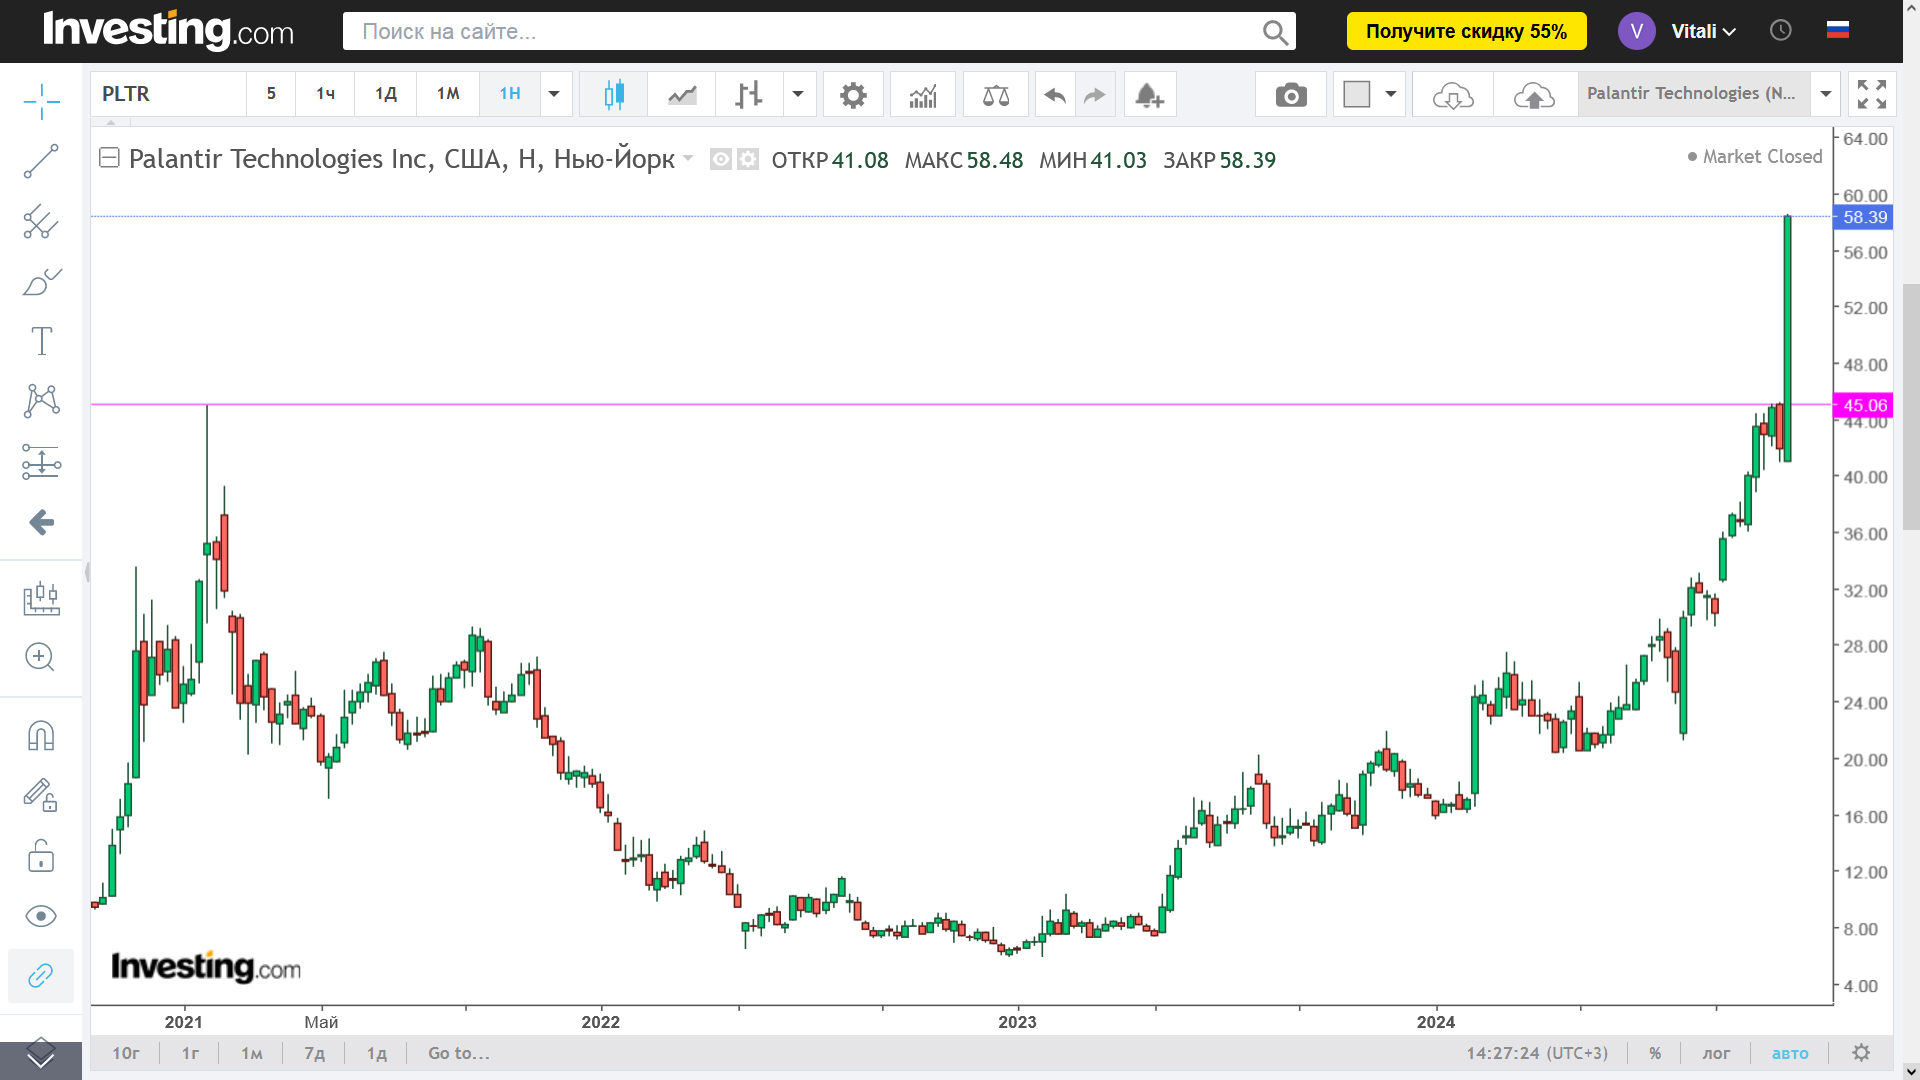Open the compare symbols scale icon
Image resolution: width=1920 pixels, height=1080 pixels.
pos(995,95)
